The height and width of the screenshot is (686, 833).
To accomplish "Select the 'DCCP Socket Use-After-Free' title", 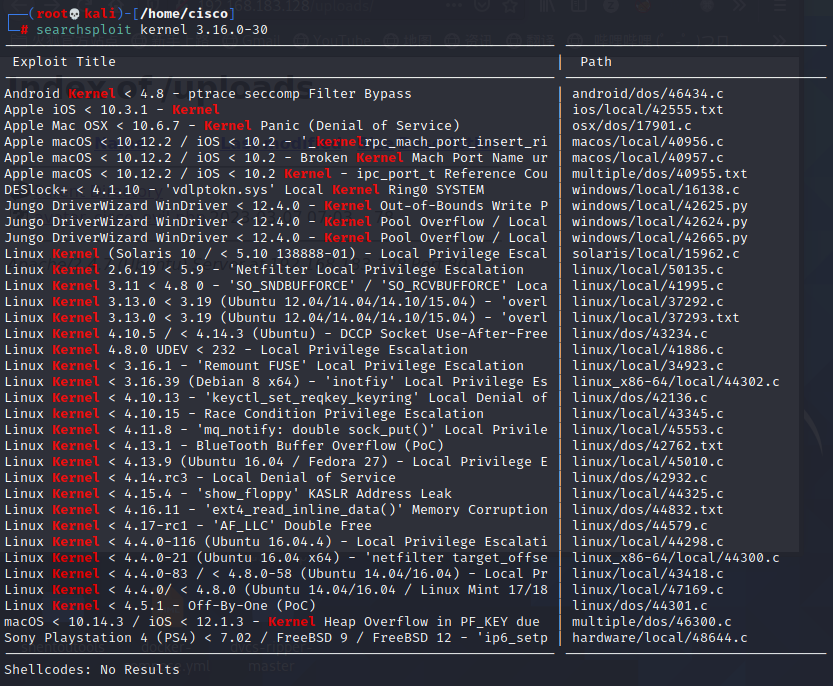I will (276, 334).
